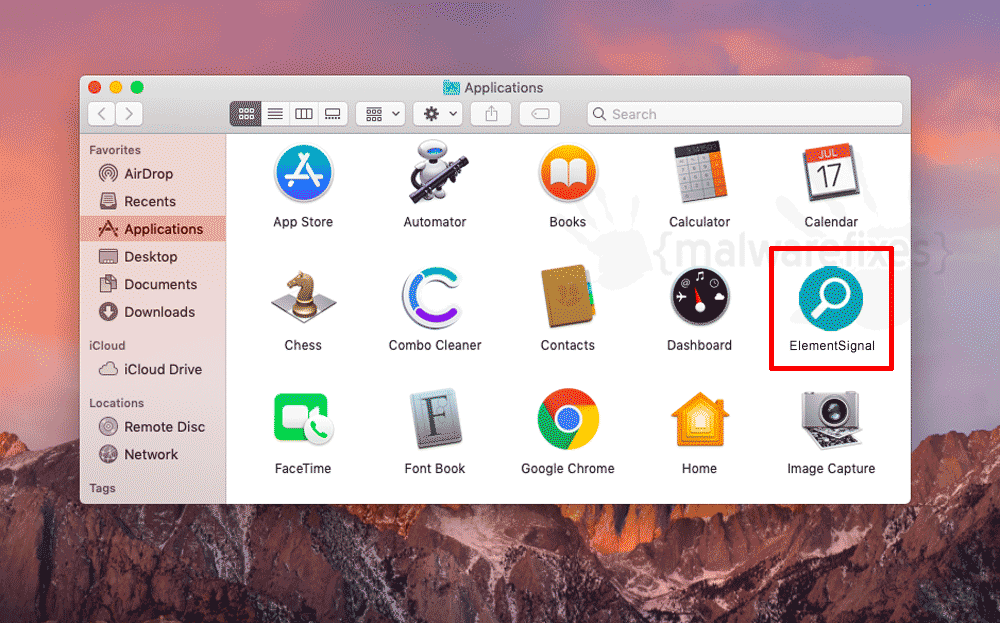
Task: Close the Applications Finder window
Action: tap(95, 87)
